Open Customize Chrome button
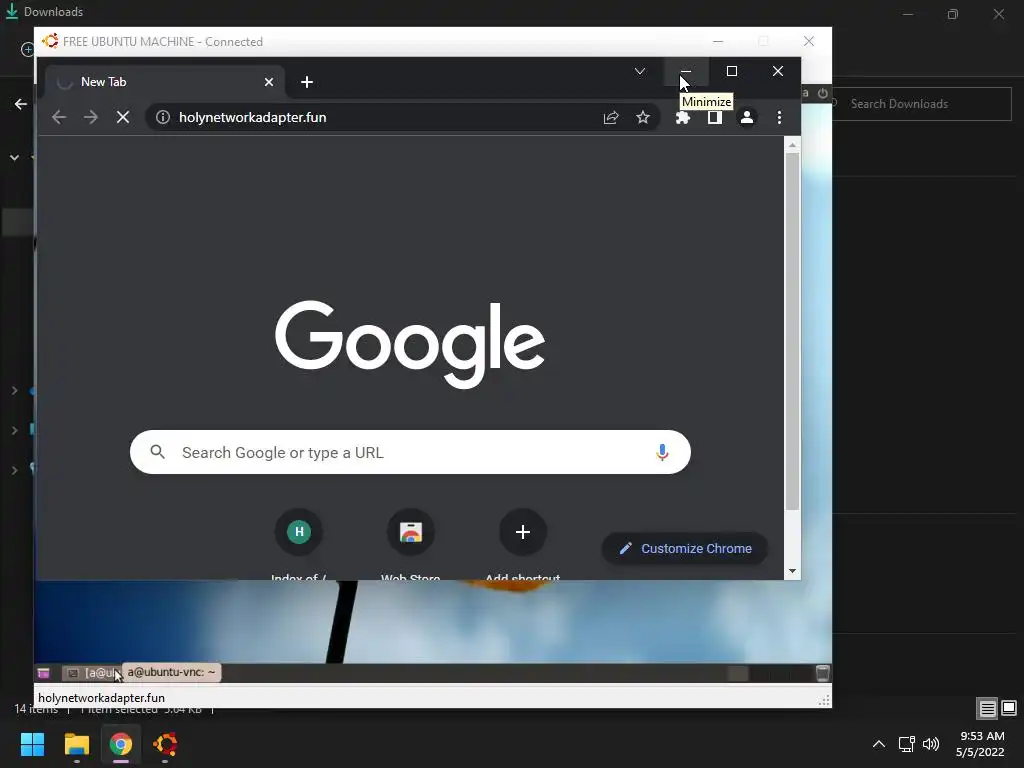This screenshot has height=768, width=1024. pyautogui.click(x=684, y=549)
